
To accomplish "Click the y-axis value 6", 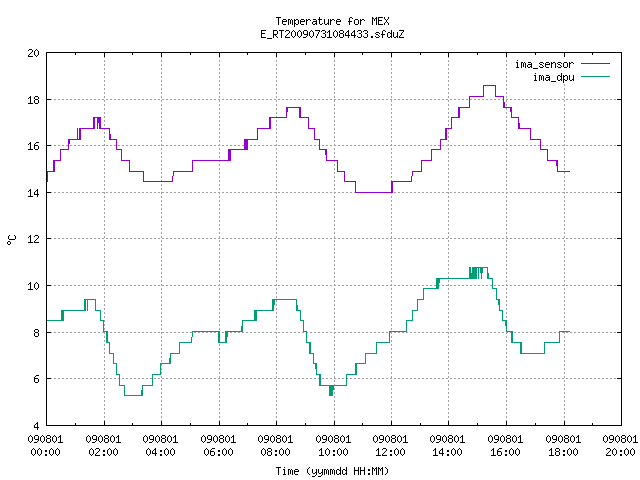I will [36, 379].
